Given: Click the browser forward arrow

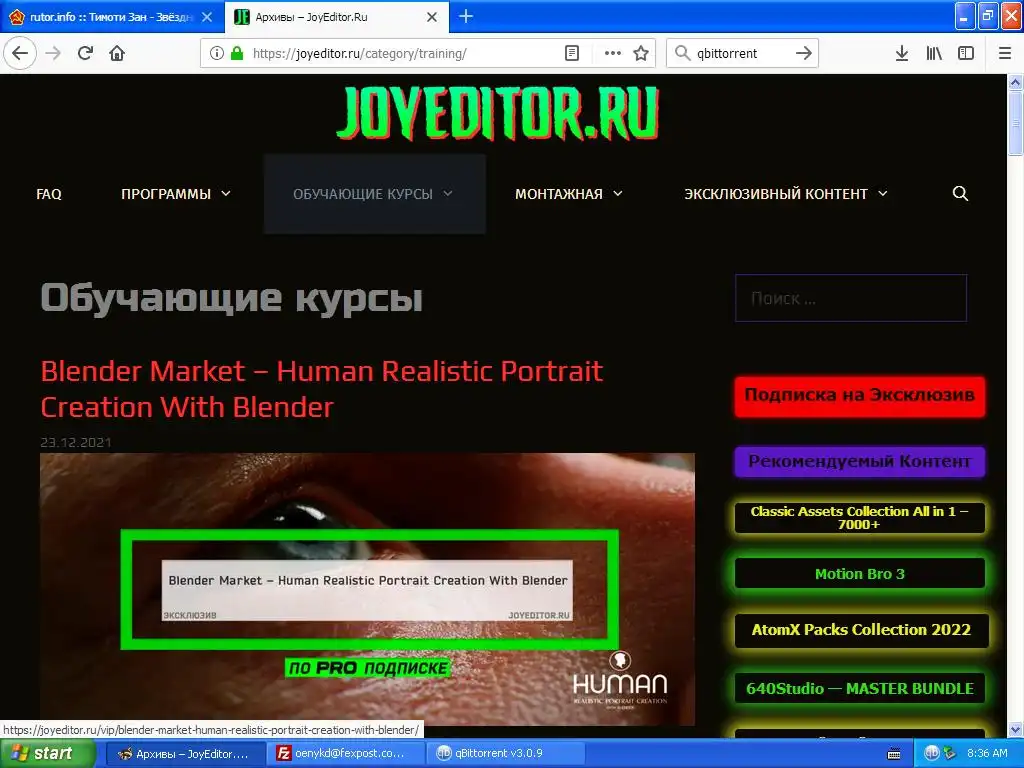Looking at the screenshot, I should (x=54, y=53).
